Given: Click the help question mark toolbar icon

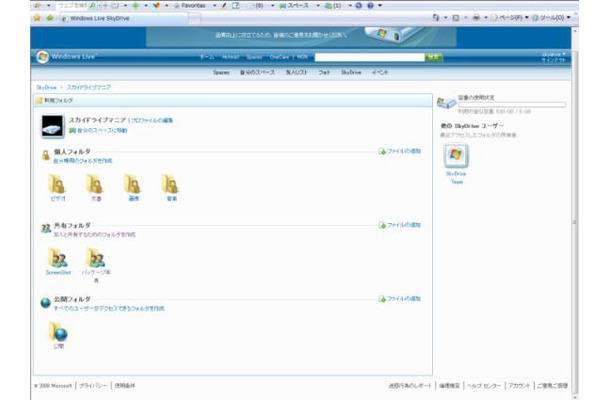Looking at the screenshot, I should pyautogui.click(x=370, y=5).
